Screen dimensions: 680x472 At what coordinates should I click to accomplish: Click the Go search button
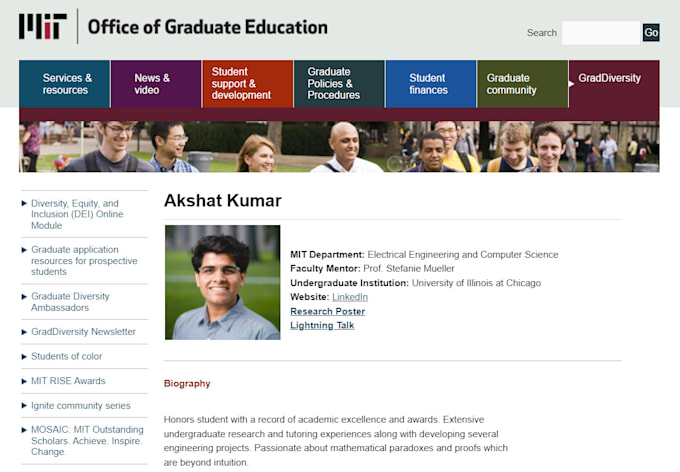pyautogui.click(x=651, y=33)
